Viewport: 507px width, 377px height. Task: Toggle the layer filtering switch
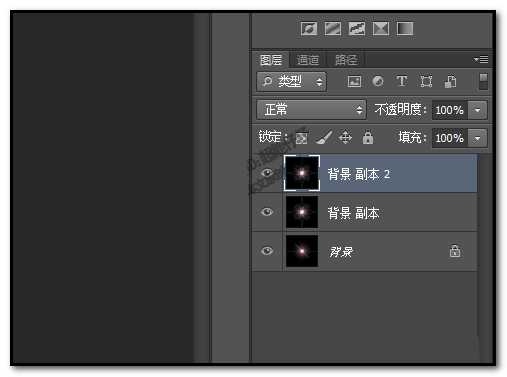pyautogui.click(x=483, y=82)
